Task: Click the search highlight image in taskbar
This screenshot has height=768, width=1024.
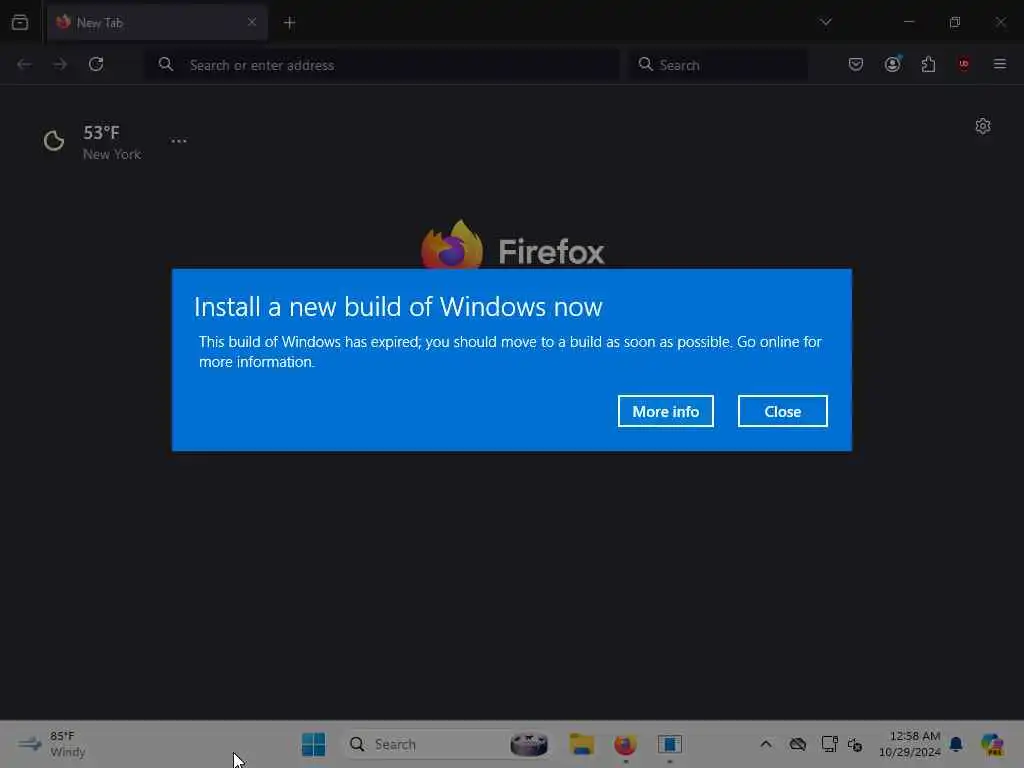Action: click(529, 744)
